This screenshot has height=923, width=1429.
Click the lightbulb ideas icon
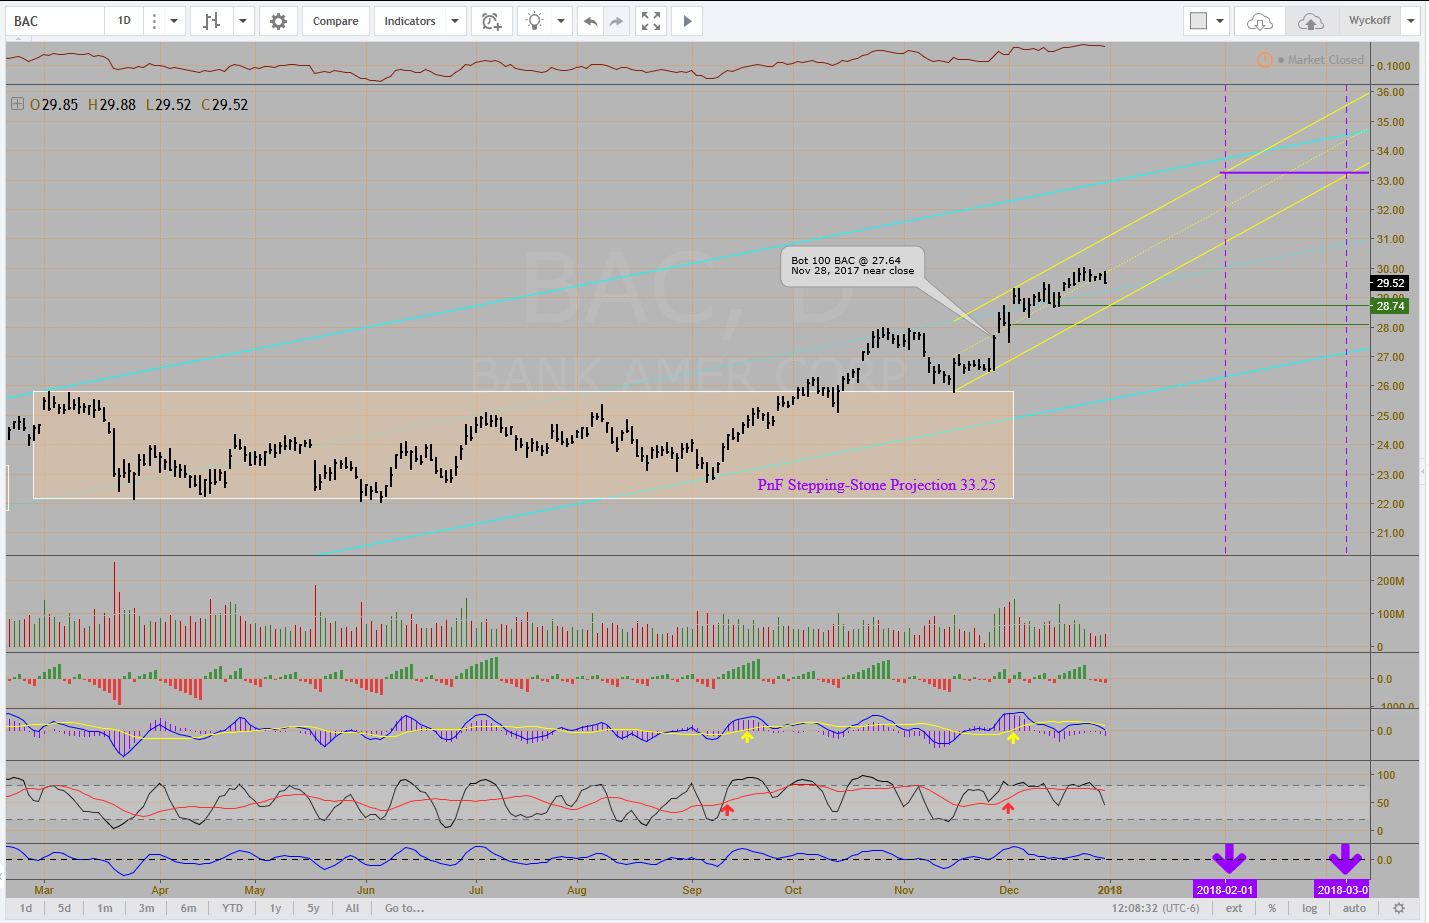point(535,21)
